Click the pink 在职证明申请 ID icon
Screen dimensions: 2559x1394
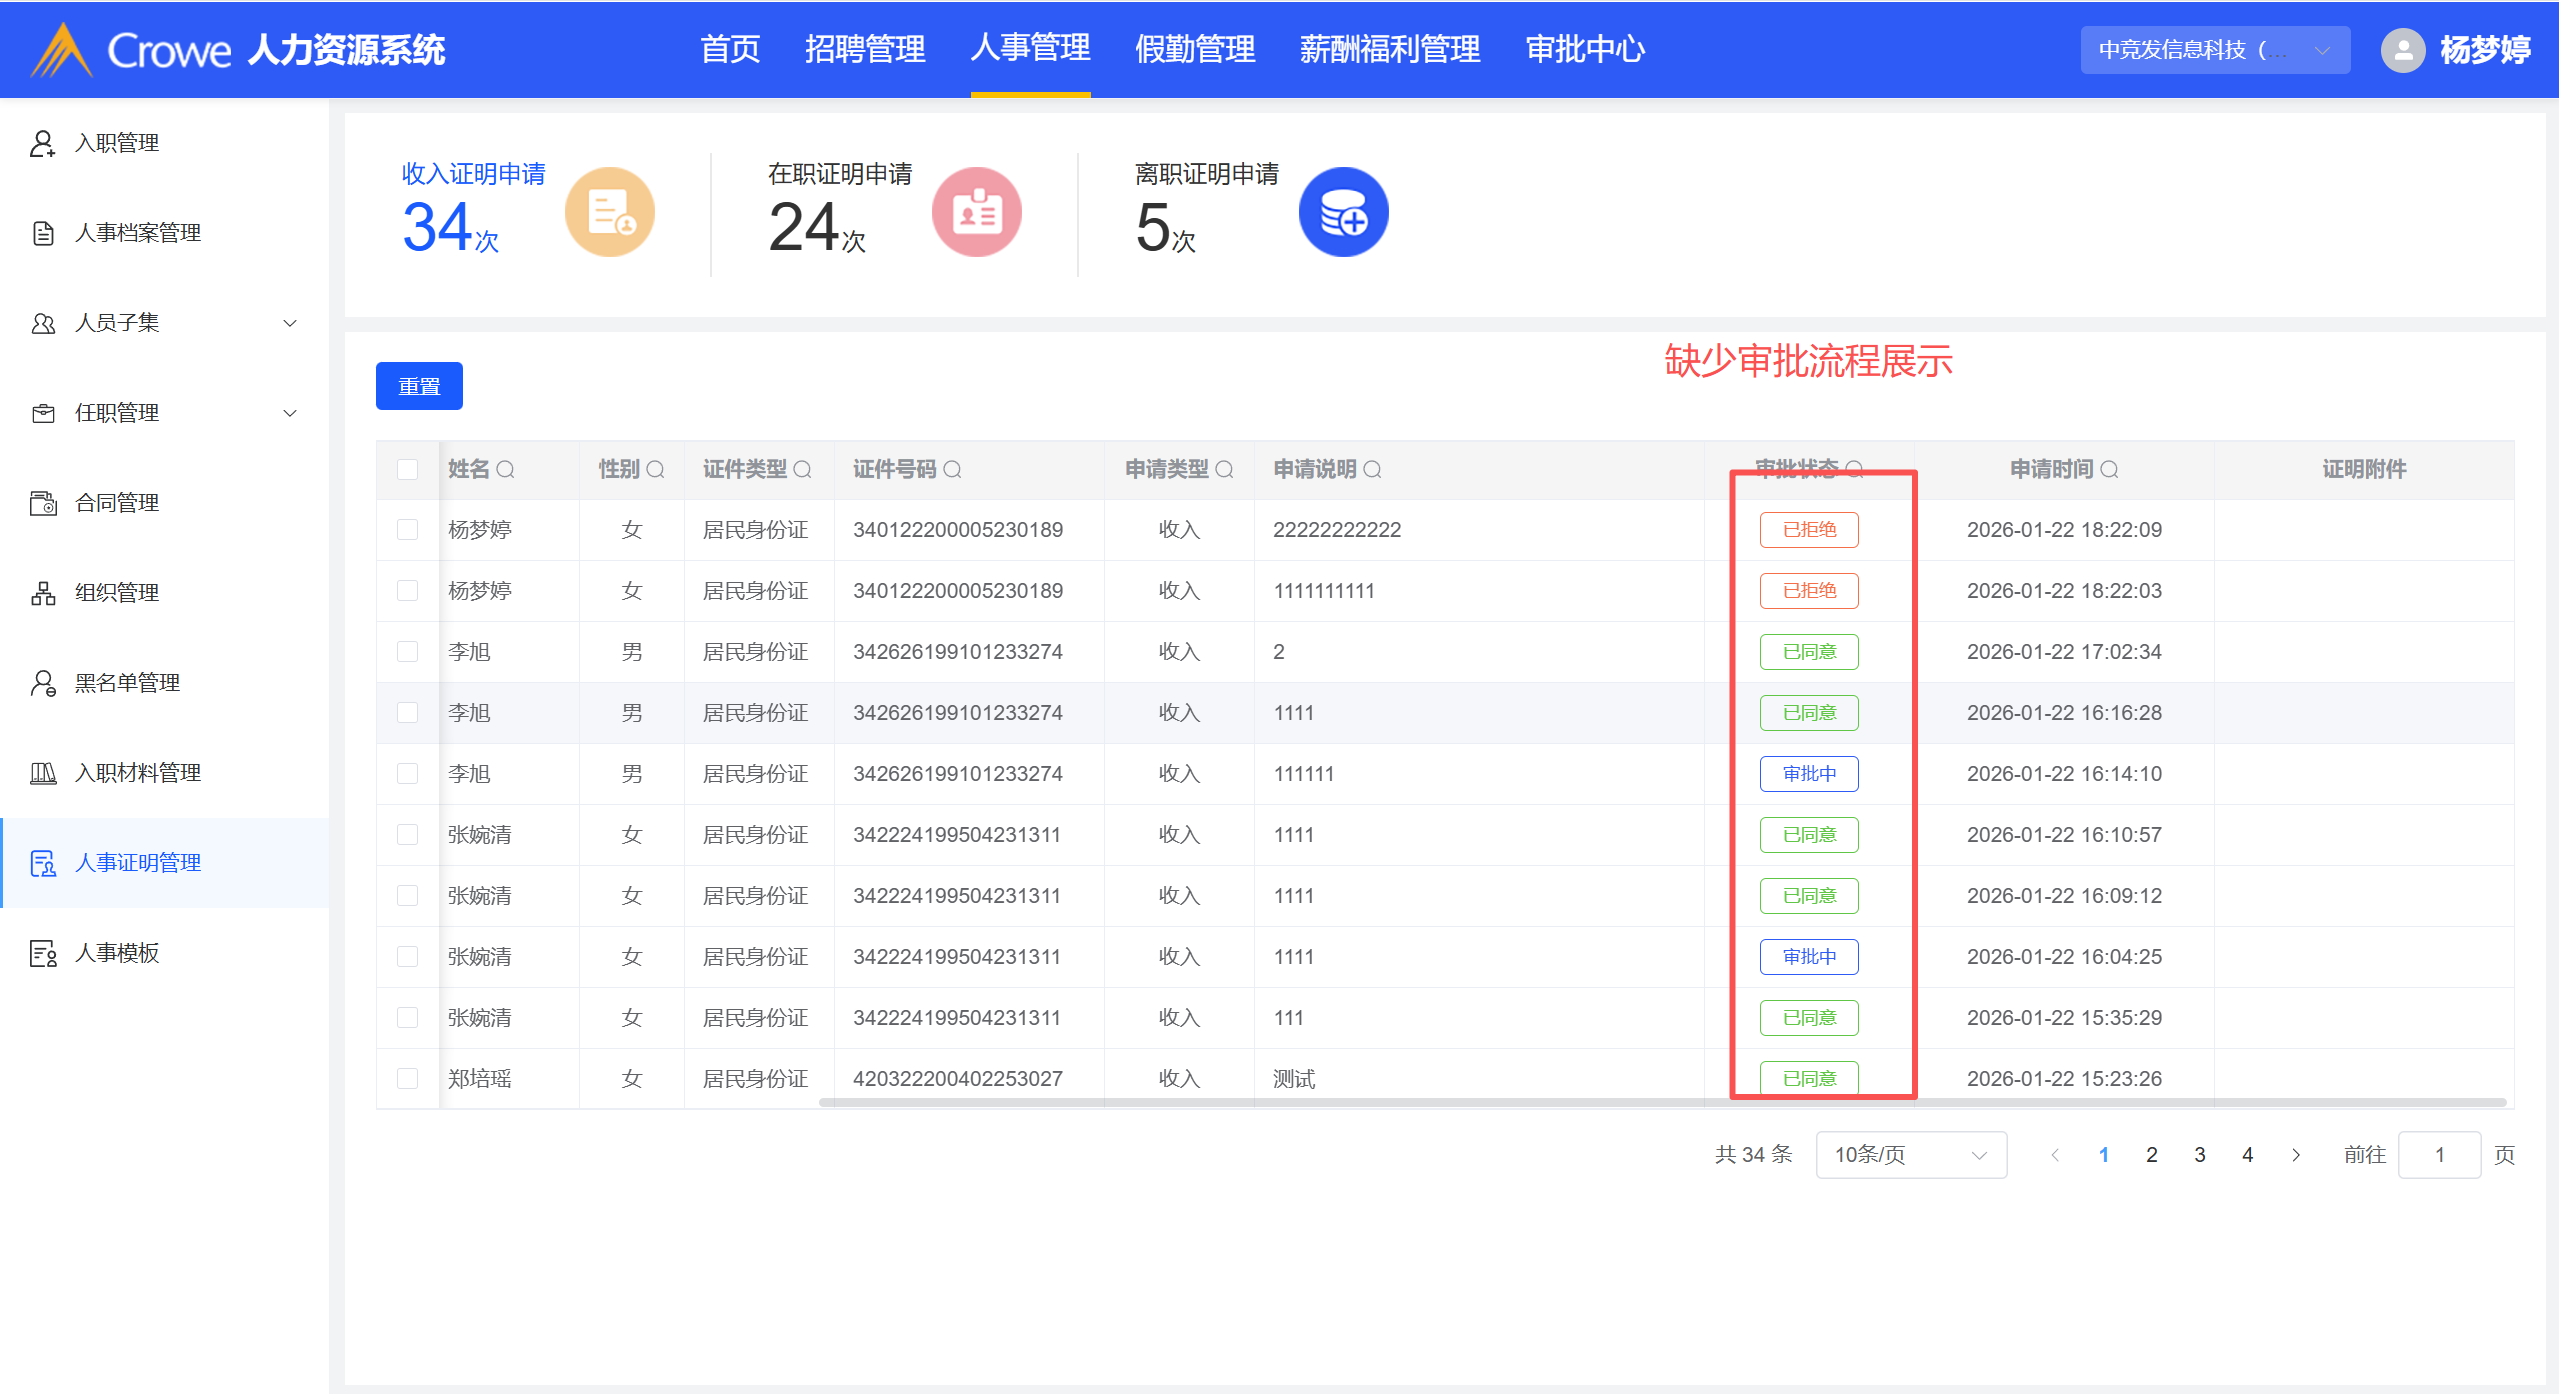click(x=976, y=212)
